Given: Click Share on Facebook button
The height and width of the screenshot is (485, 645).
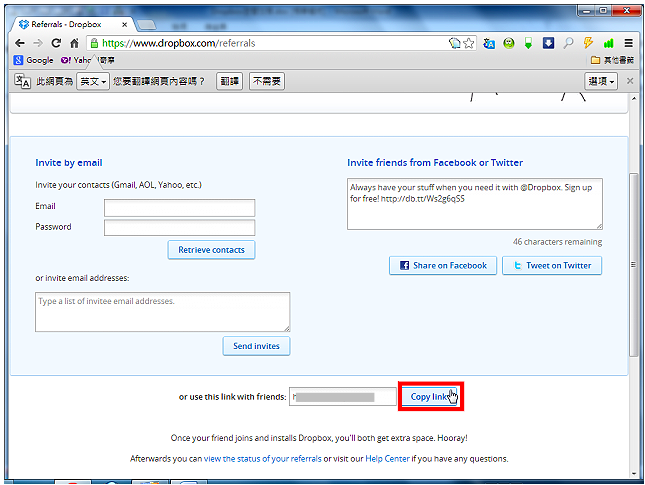Looking at the screenshot, I should click(x=443, y=265).
